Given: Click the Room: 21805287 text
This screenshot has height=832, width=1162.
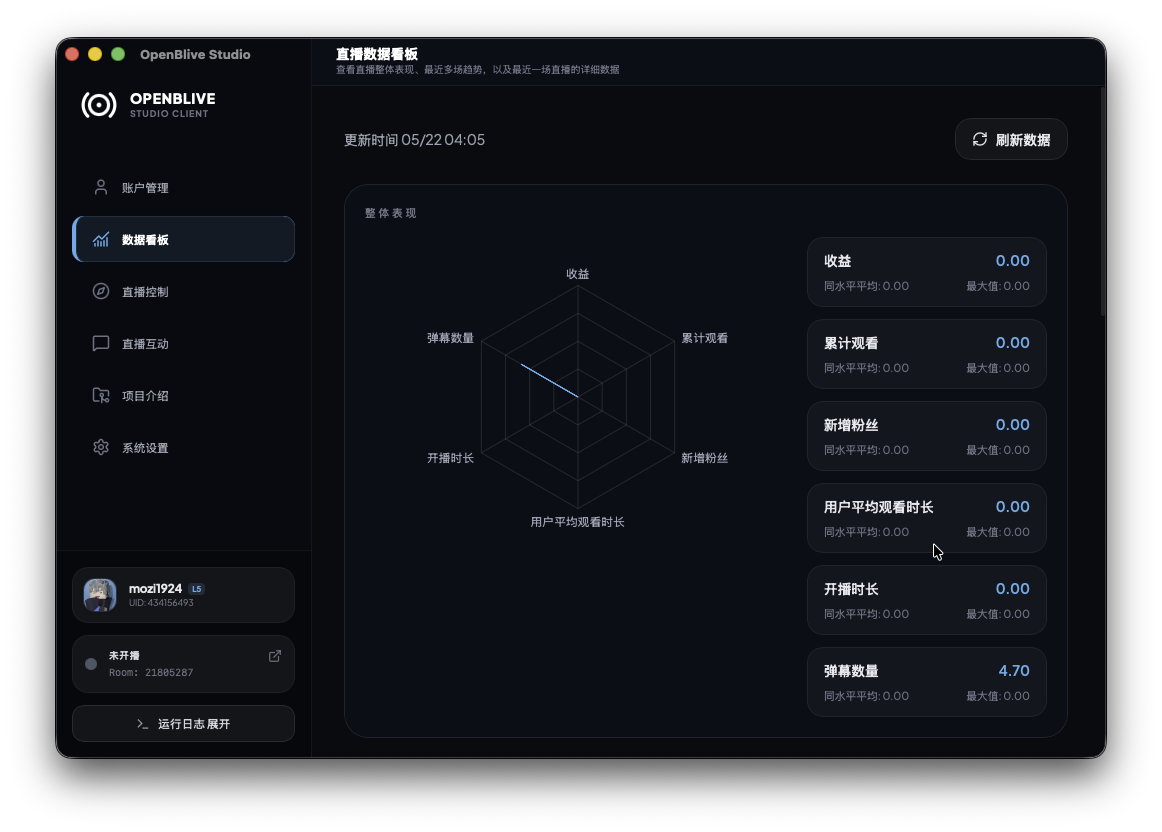Looking at the screenshot, I should (x=151, y=673).
